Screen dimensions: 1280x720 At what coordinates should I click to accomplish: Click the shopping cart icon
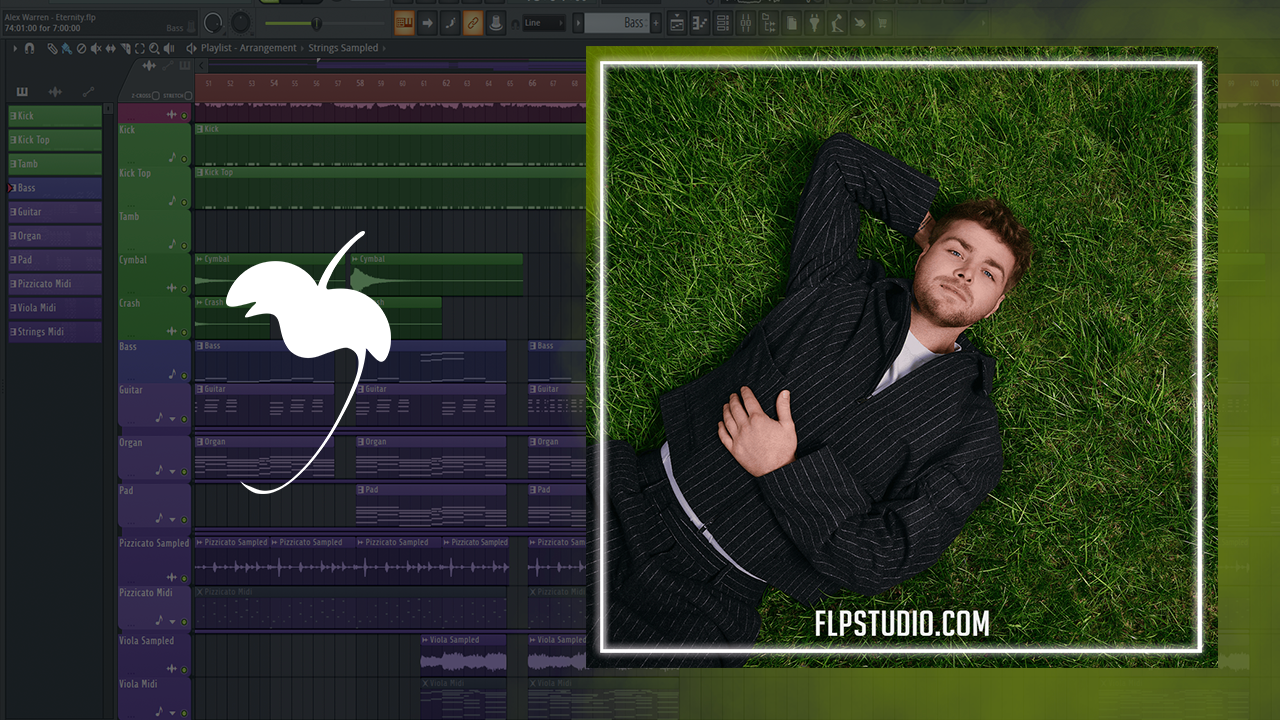click(x=883, y=23)
